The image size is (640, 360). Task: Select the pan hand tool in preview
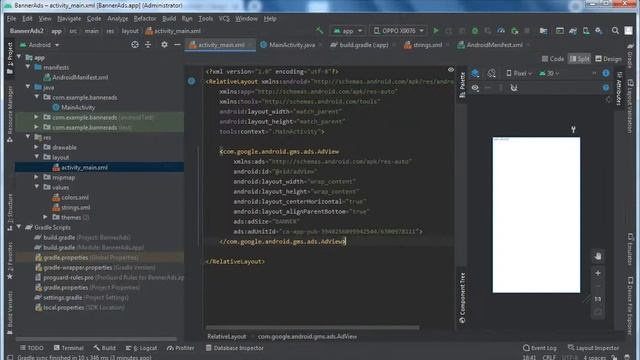(x=598, y=256)
